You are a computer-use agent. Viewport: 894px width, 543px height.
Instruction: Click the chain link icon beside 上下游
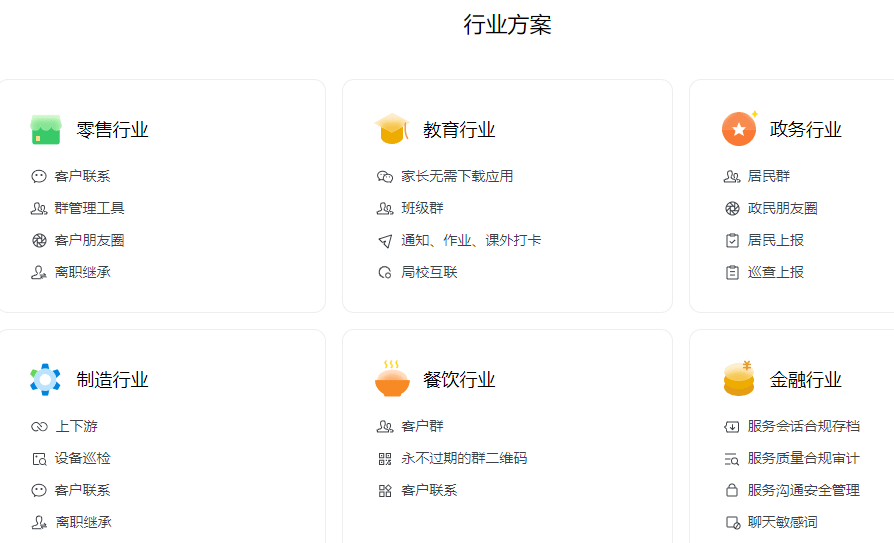(39, 426)
